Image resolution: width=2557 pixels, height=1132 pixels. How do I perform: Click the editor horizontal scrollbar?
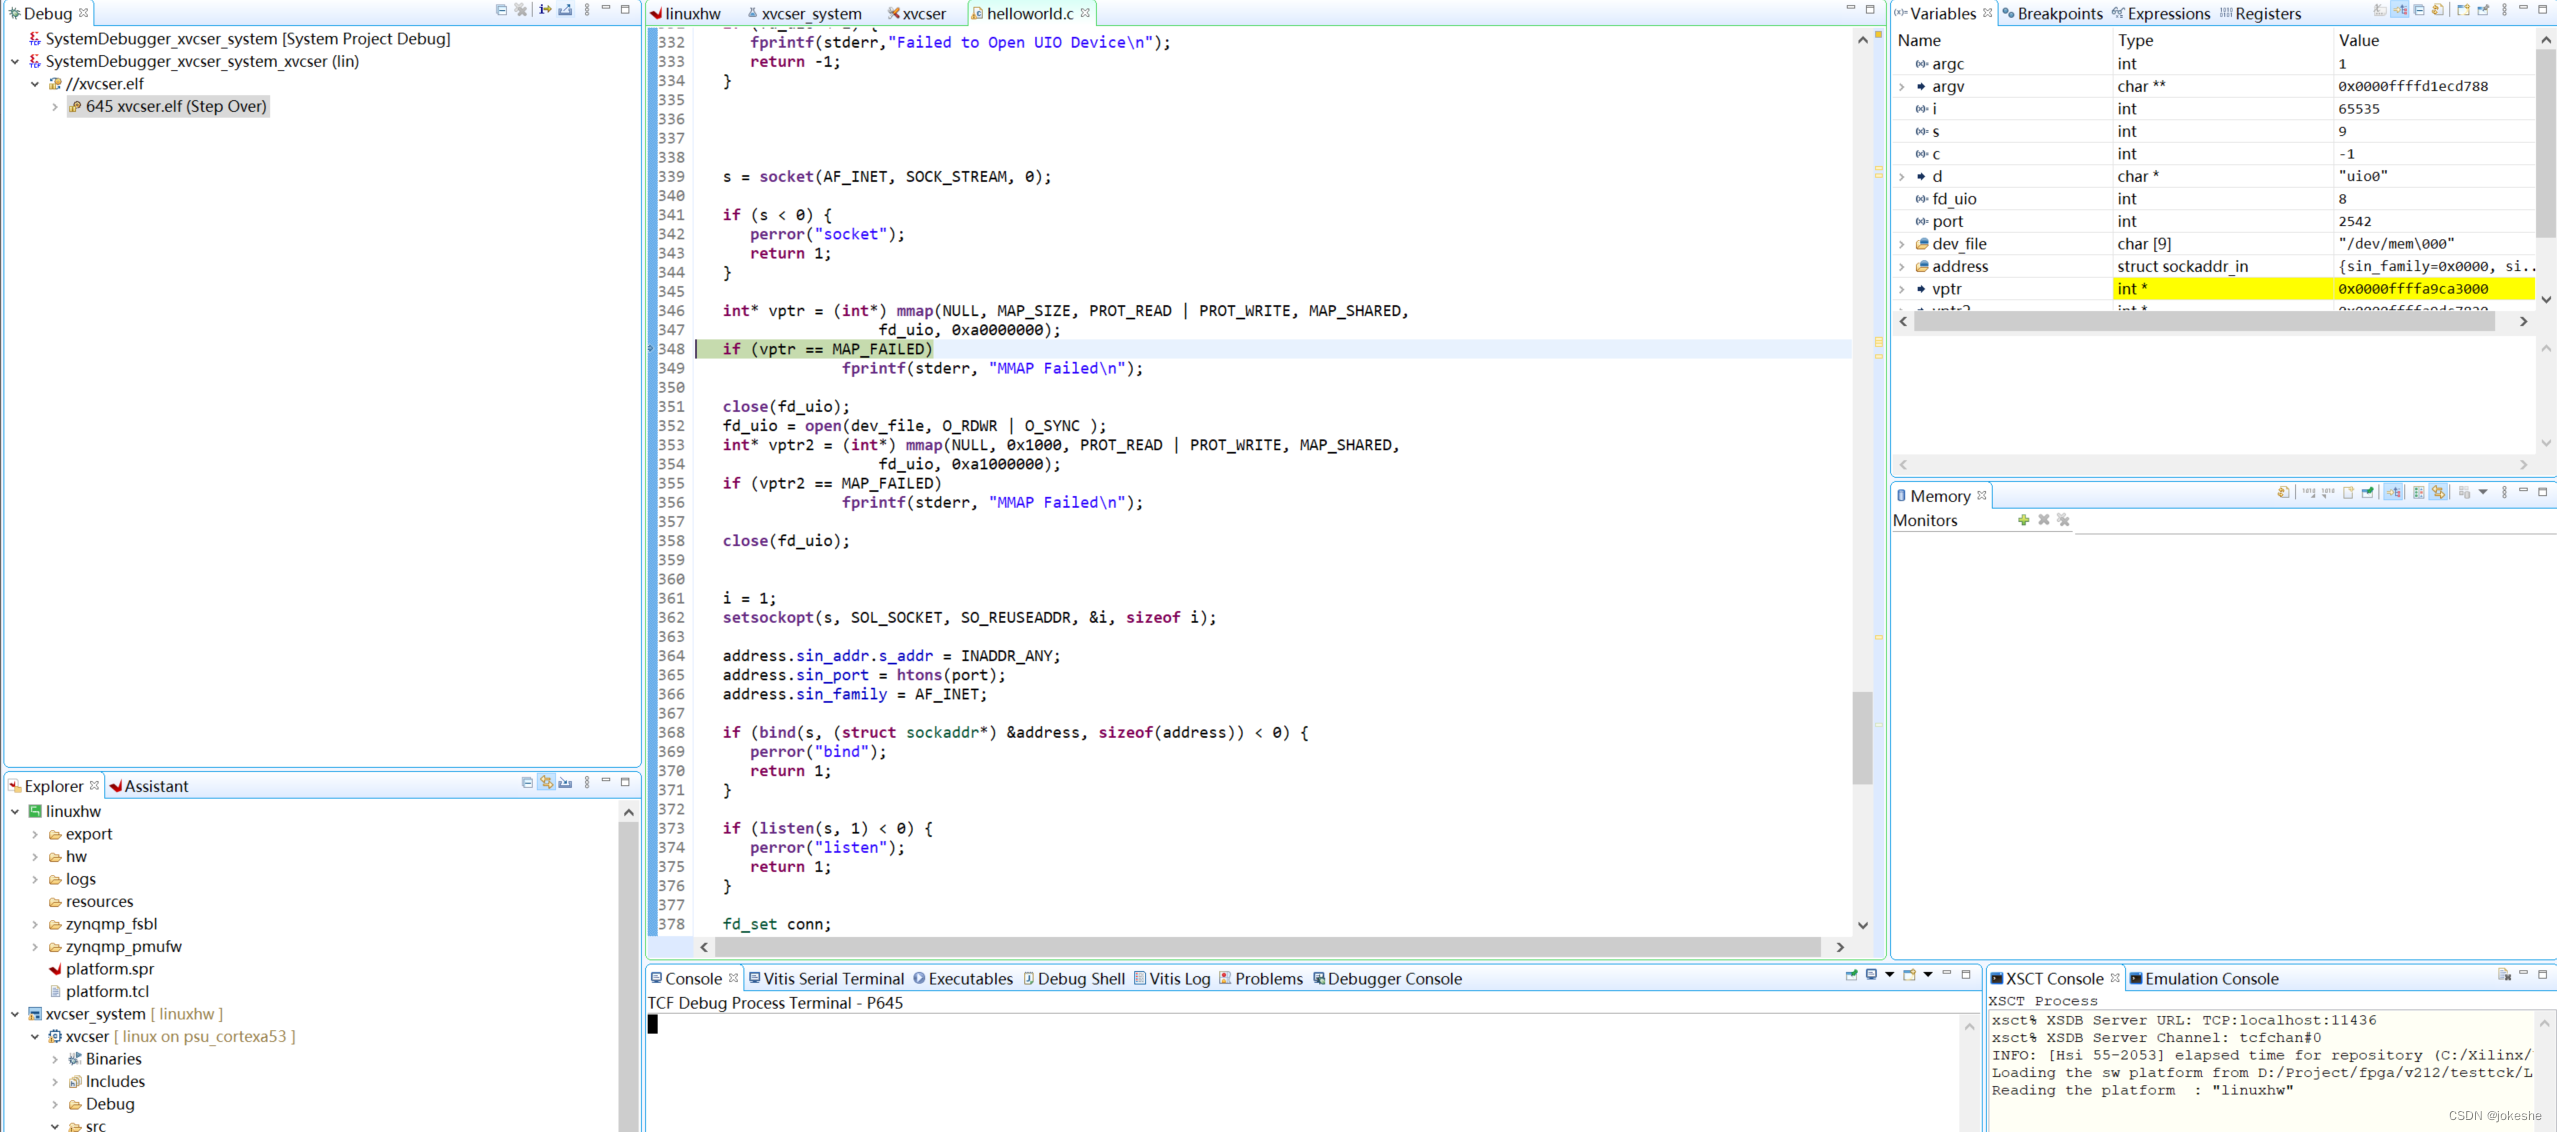click(1266, 947)
